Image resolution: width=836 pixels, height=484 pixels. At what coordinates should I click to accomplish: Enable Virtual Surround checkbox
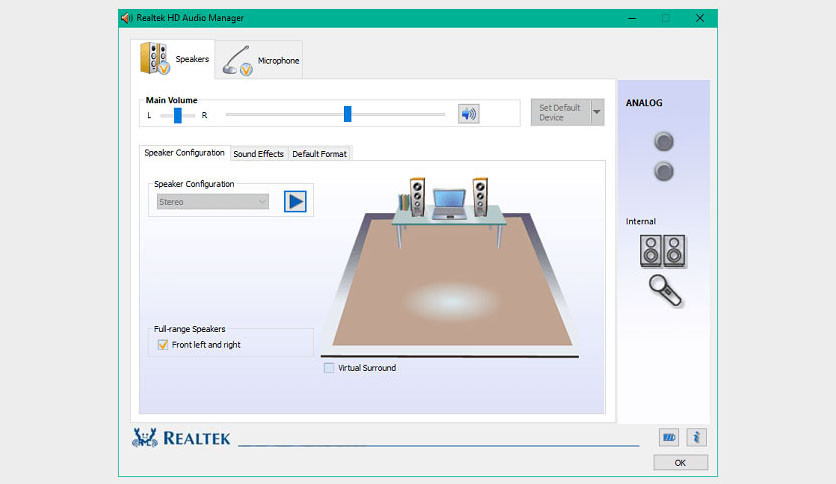[x=329, y=368]
